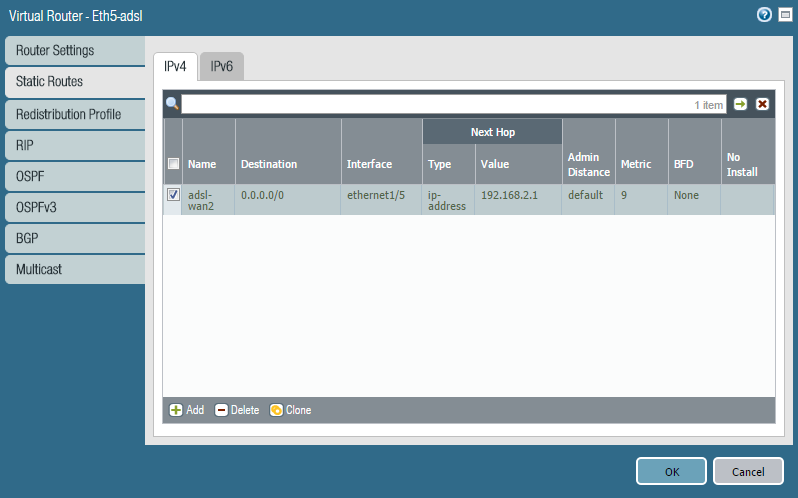798x498 pixels.
Task: Open the BGP section
Action: (75, 239)
